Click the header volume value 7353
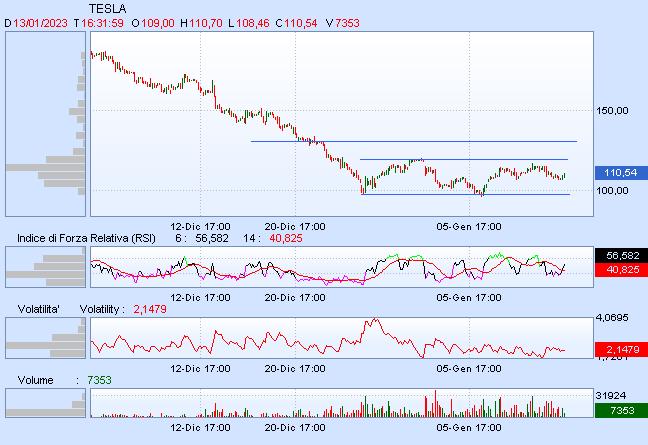 coord(347,23)
